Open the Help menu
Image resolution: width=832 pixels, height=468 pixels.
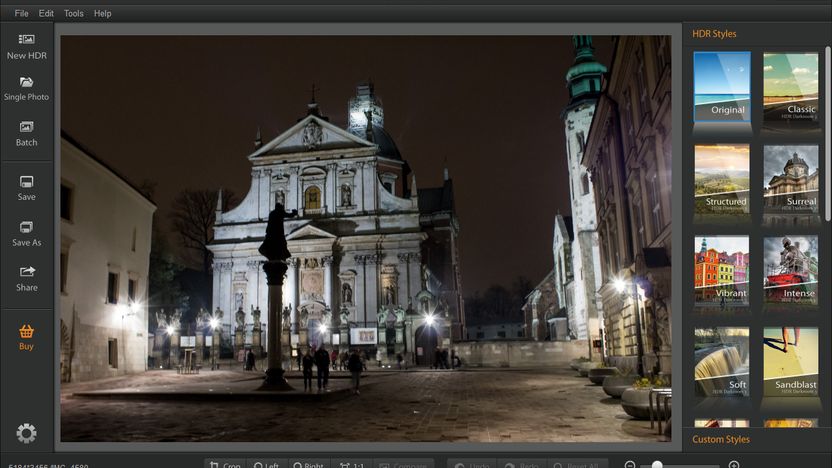[x=102, y=13]
